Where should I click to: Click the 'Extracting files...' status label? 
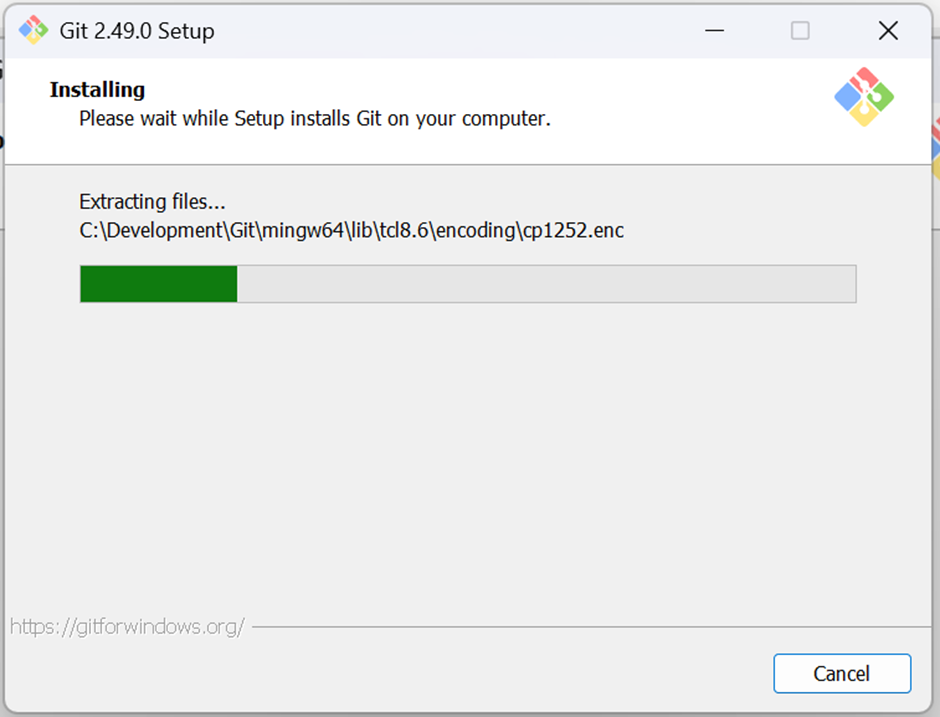pos(152,201)
